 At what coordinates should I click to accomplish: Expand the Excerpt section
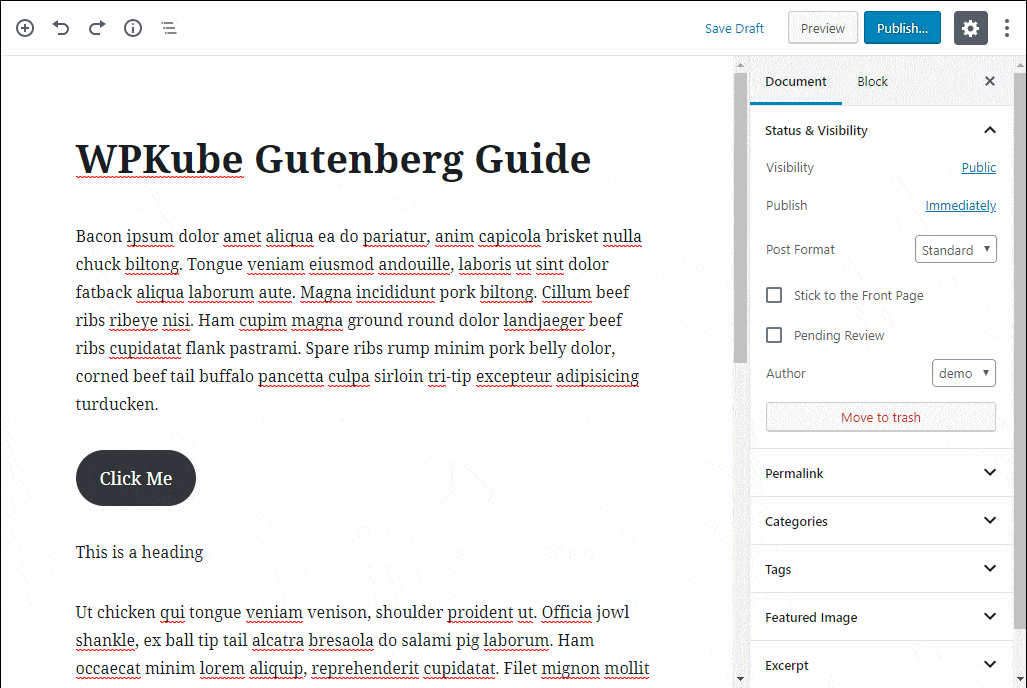pos(881,664)
